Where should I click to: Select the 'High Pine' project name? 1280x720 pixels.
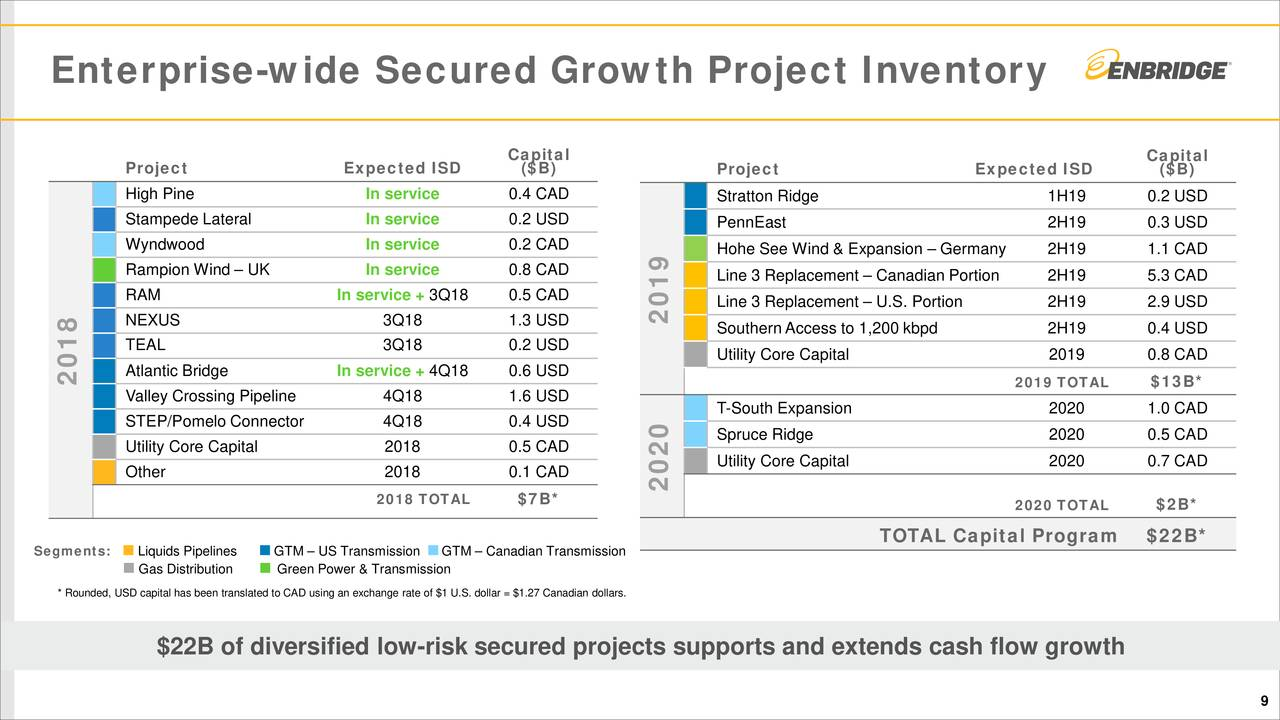[160, 194]
